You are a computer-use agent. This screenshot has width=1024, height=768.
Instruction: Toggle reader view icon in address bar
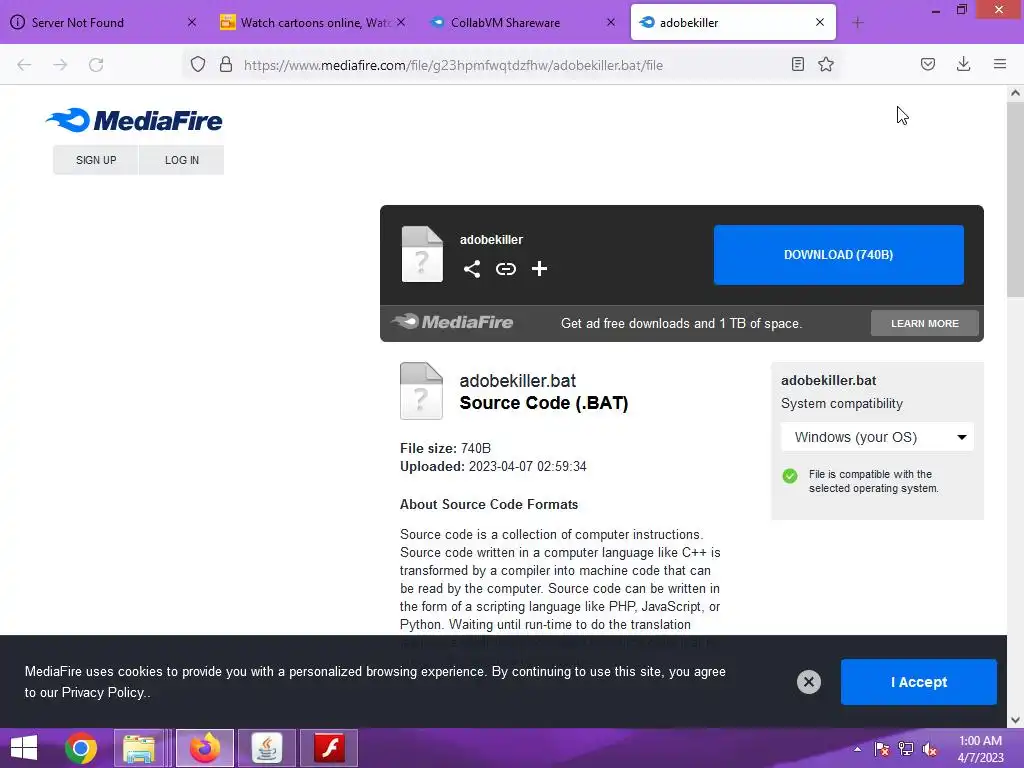point(797,64)
